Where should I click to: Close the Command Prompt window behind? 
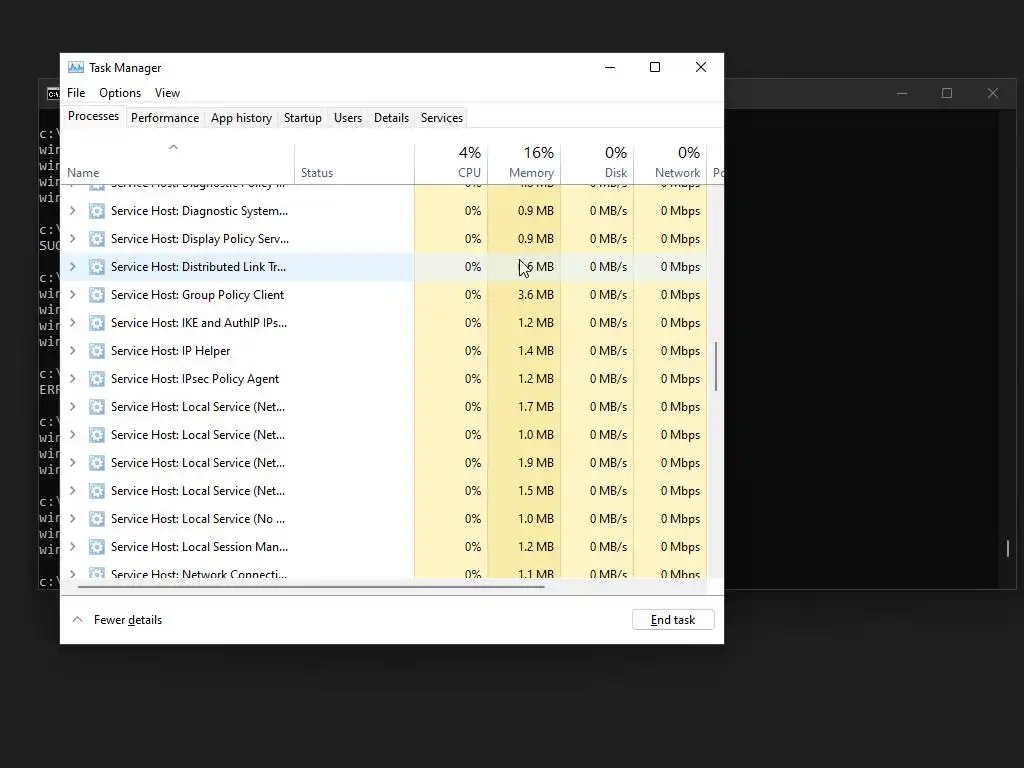point(993,93)
